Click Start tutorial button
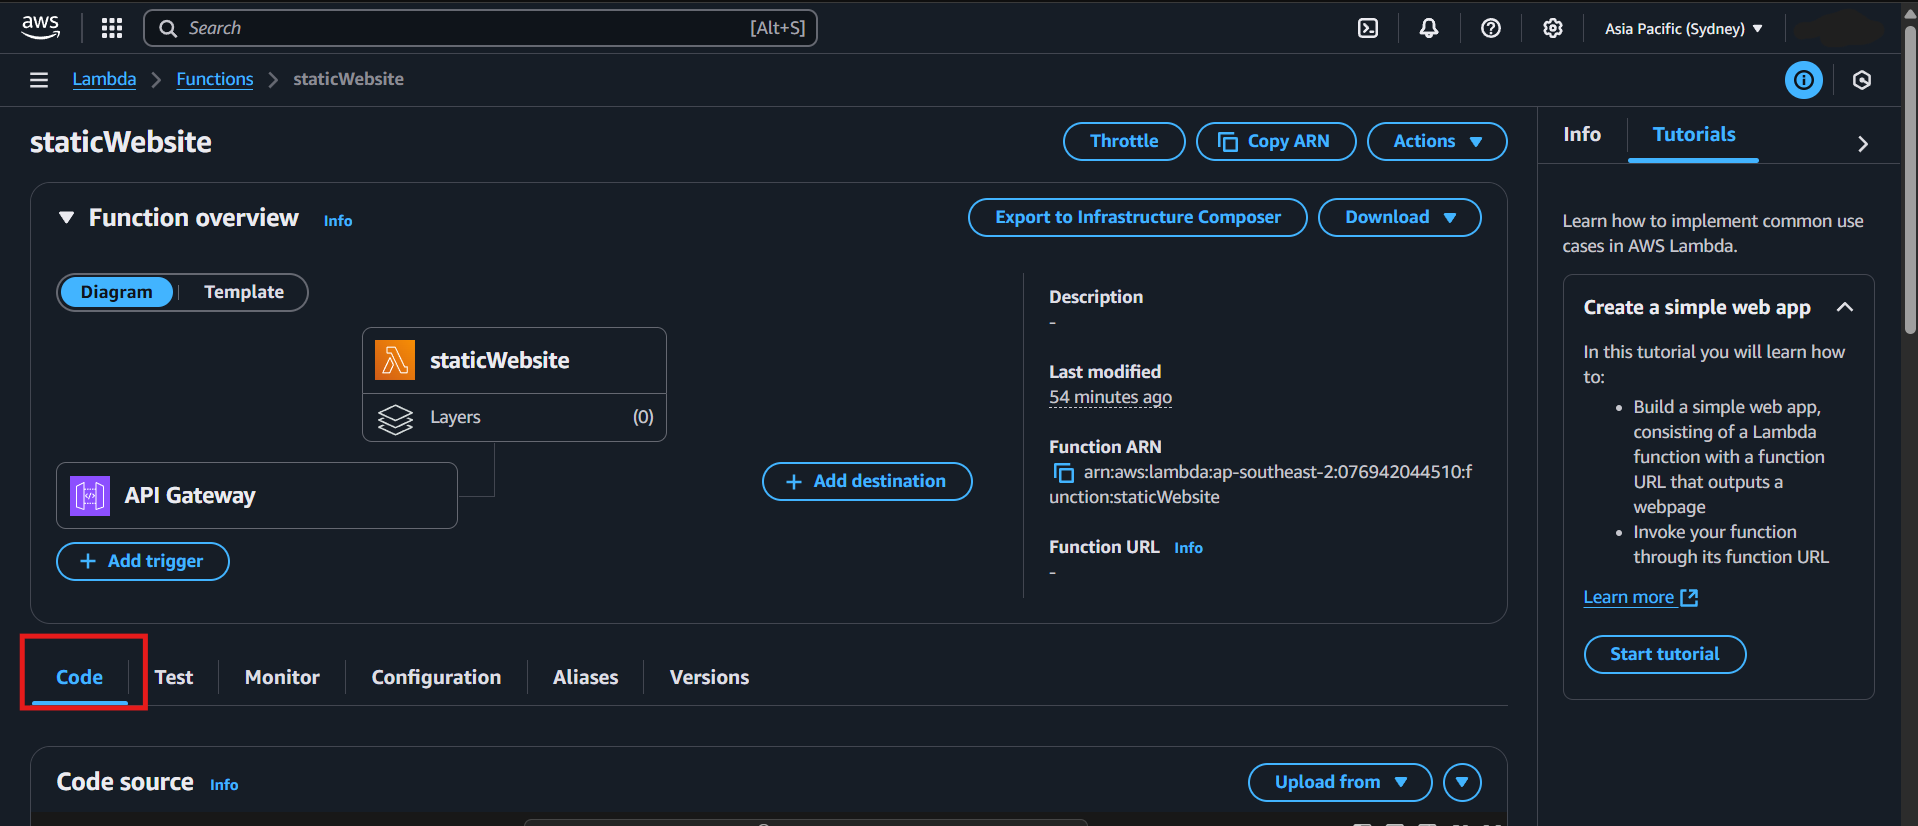 tap(1665, 654)
